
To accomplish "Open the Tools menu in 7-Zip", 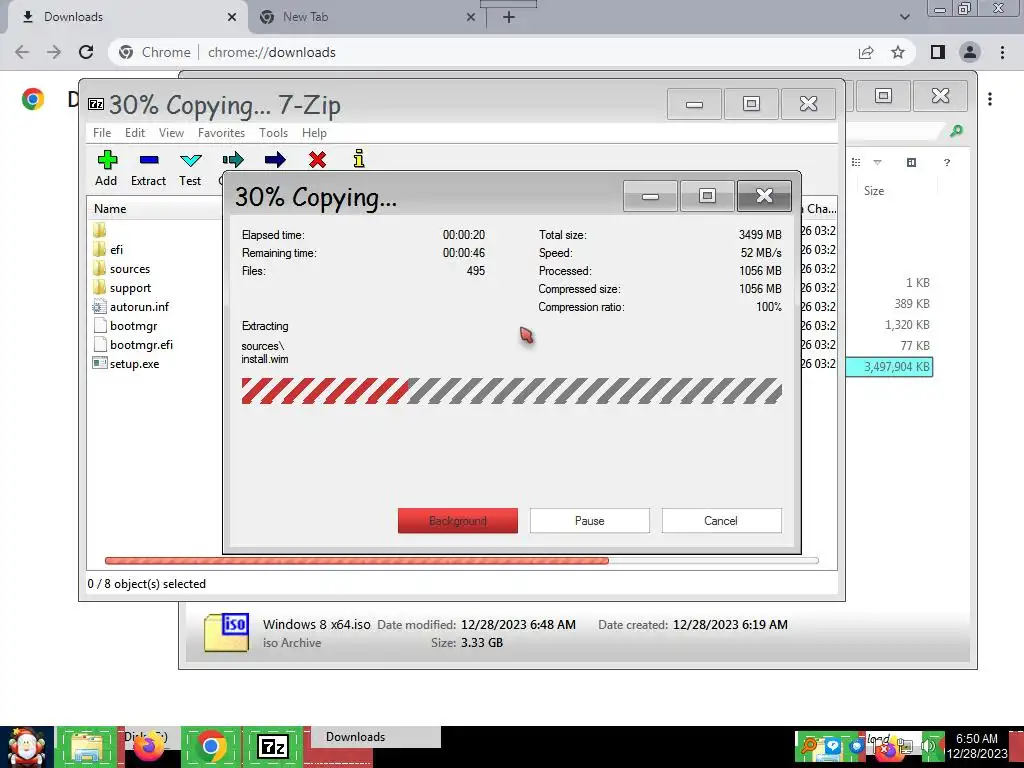I will pyautogui.click(x=273, y=133).
